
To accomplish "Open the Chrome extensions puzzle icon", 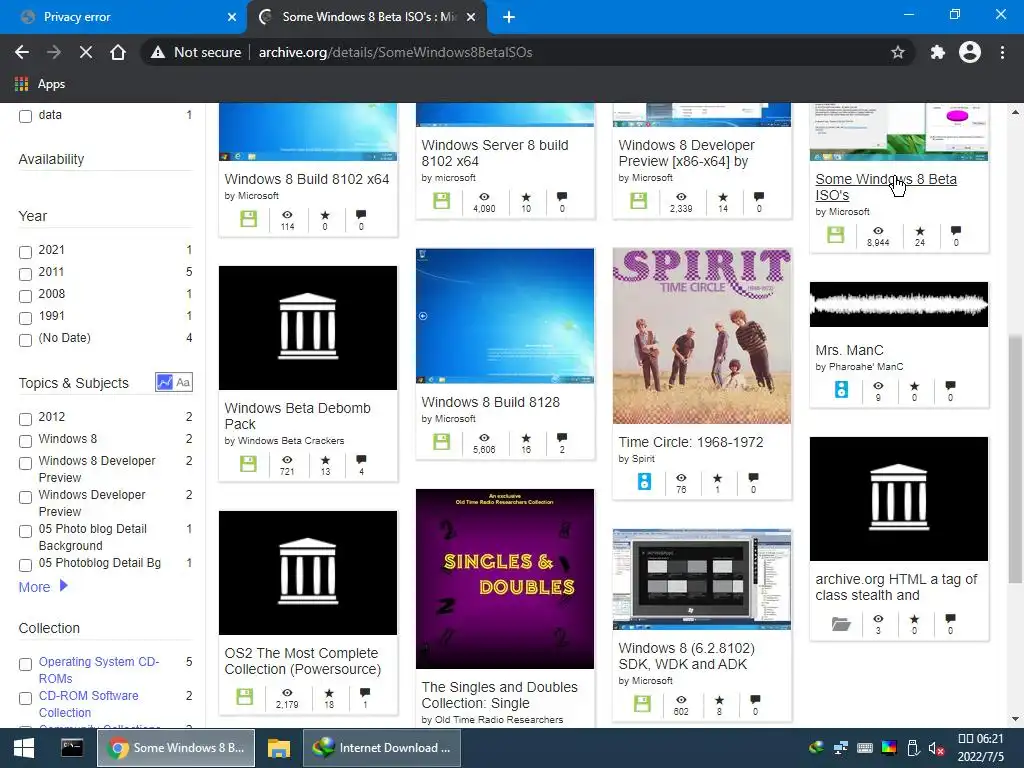I will click(937, 52).
